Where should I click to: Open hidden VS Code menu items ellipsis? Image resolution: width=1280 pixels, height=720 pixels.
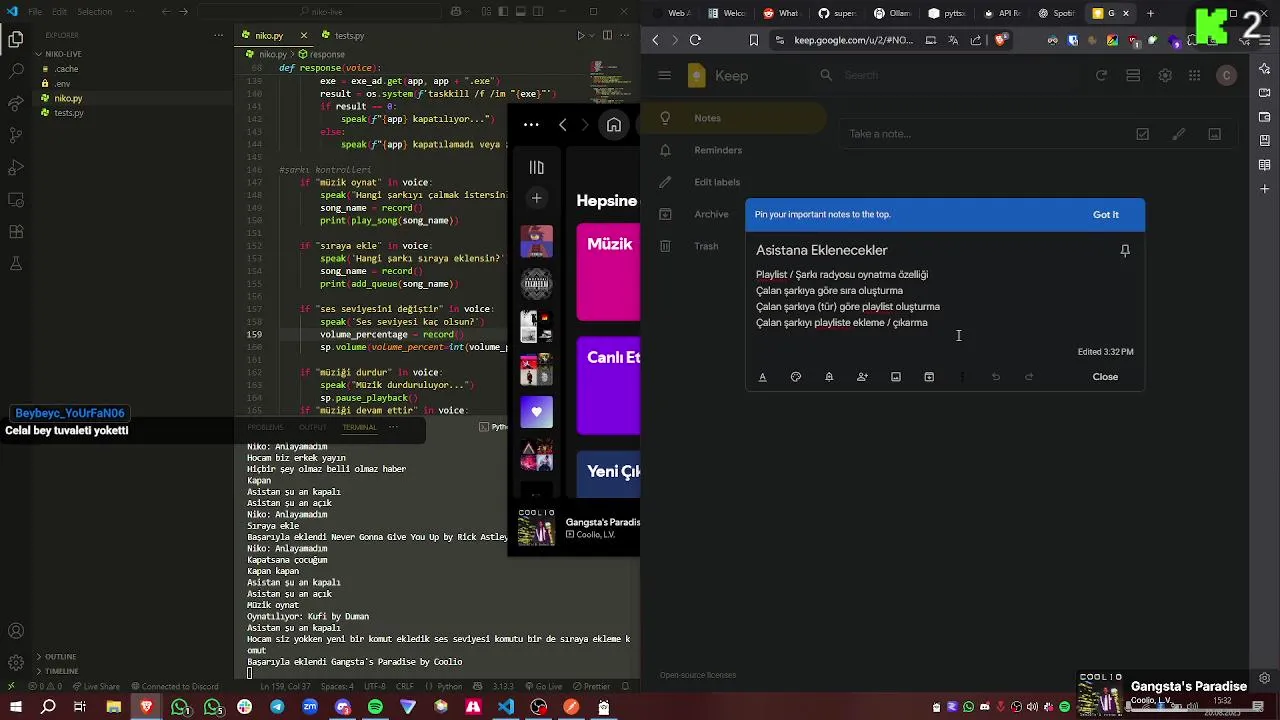130,12
